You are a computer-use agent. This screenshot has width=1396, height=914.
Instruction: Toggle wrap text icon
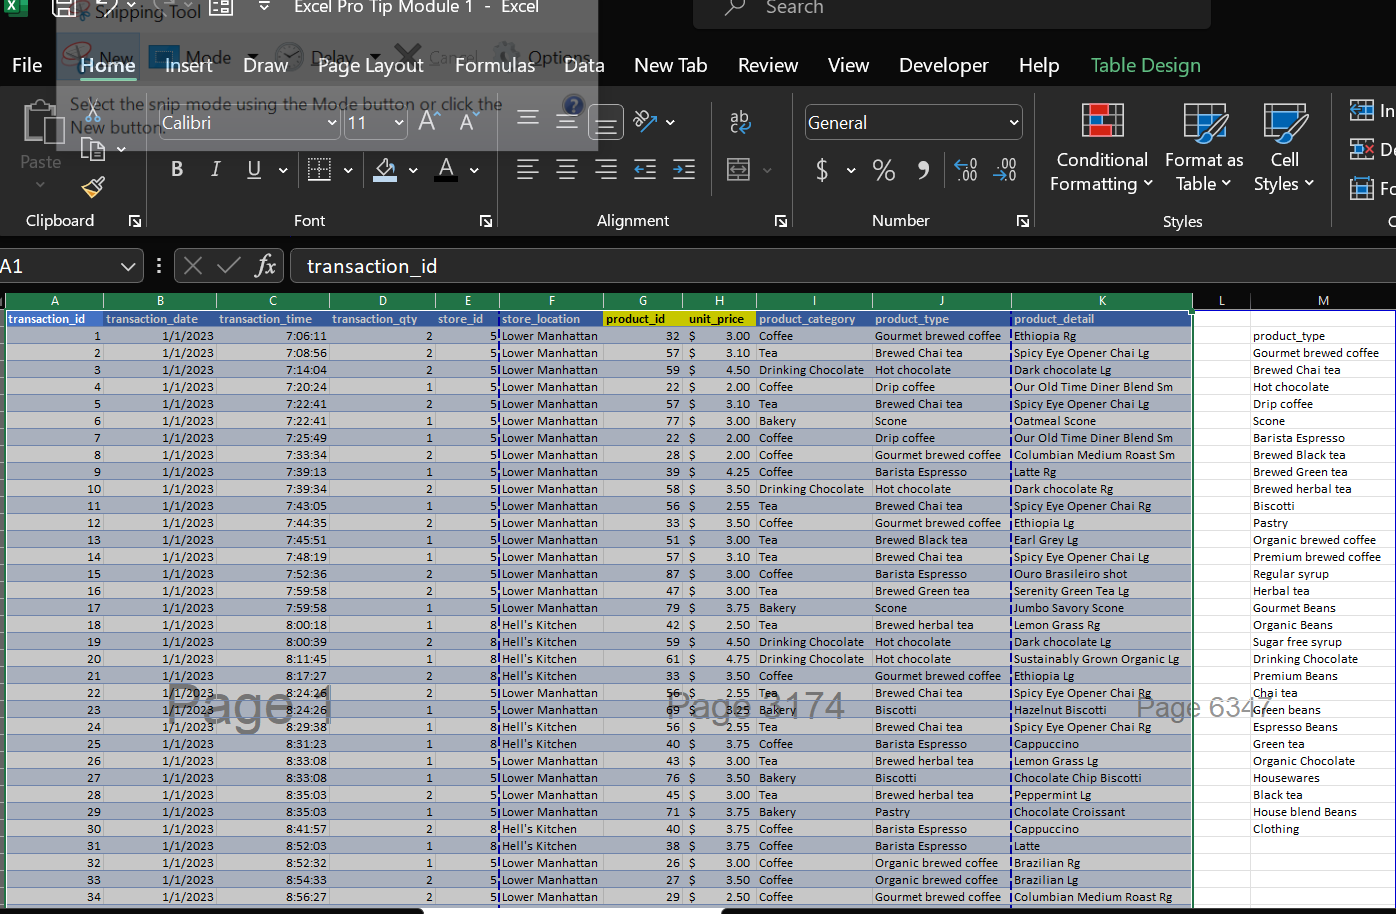coord(740,121)
